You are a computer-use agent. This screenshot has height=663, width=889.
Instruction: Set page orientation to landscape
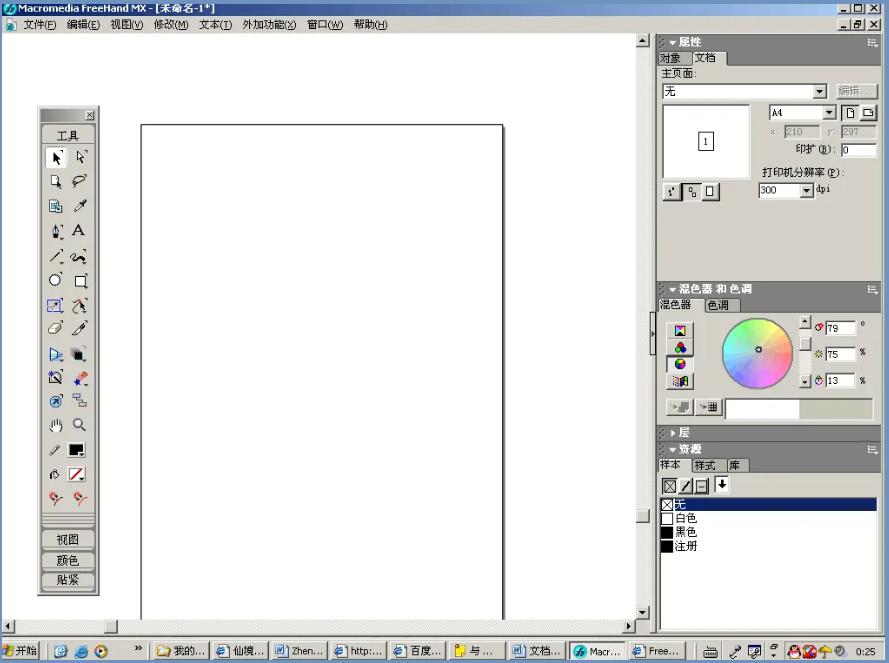point(868,113)
